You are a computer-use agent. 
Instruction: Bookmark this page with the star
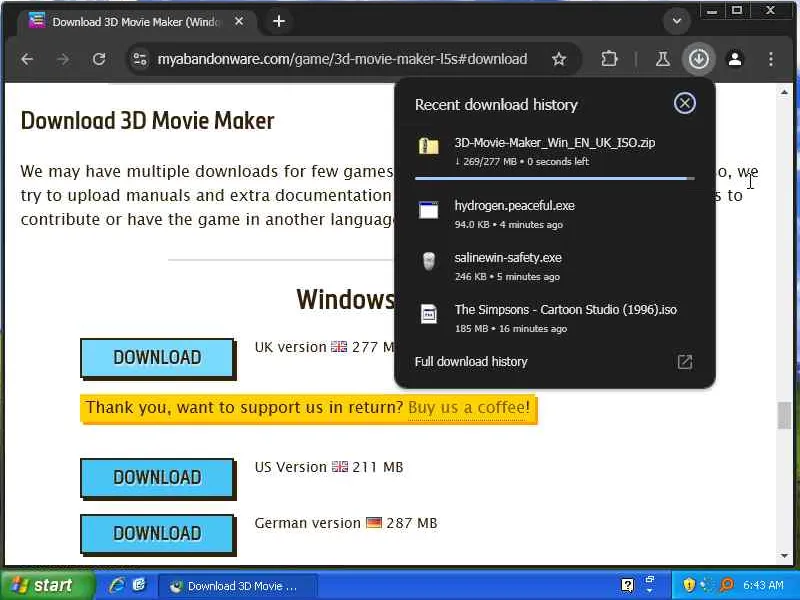click(x=559, y=59)
